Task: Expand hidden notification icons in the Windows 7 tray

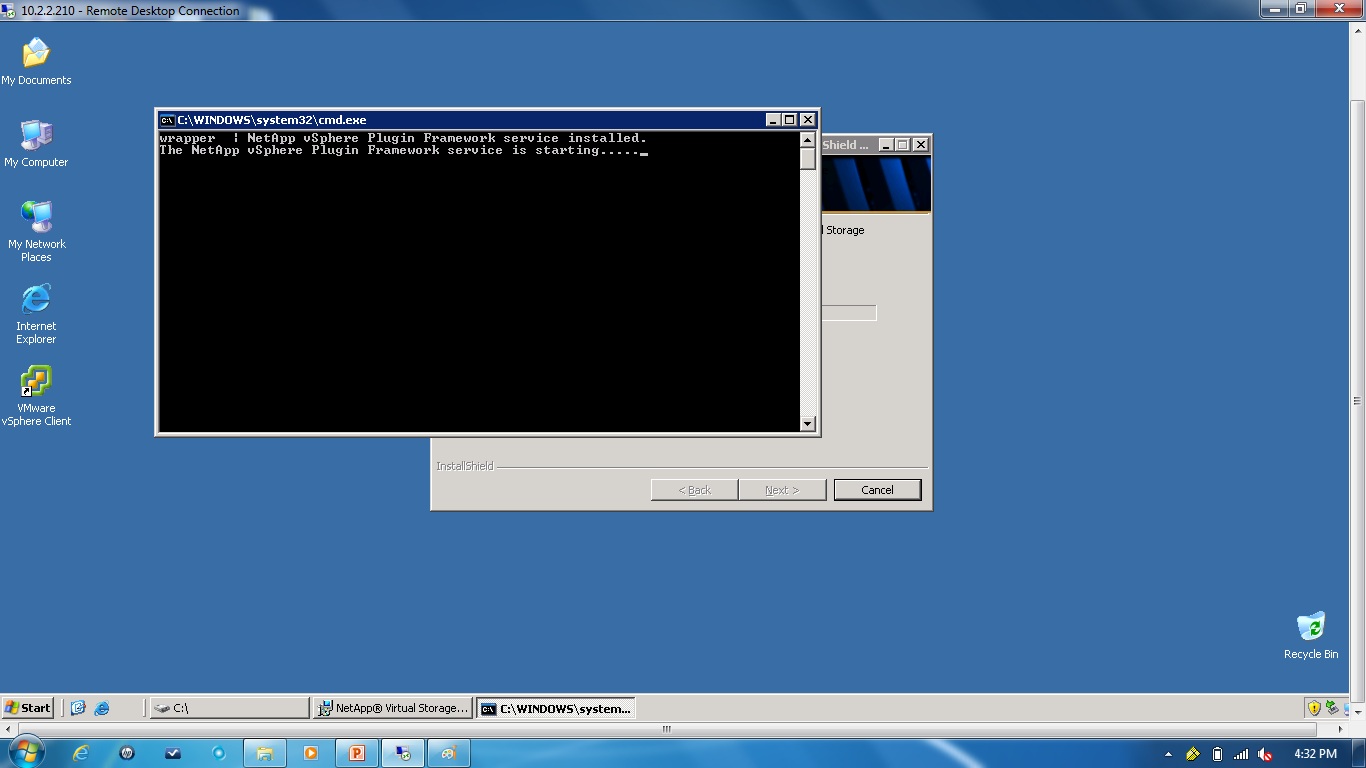Action: [x=1167, y=753]
